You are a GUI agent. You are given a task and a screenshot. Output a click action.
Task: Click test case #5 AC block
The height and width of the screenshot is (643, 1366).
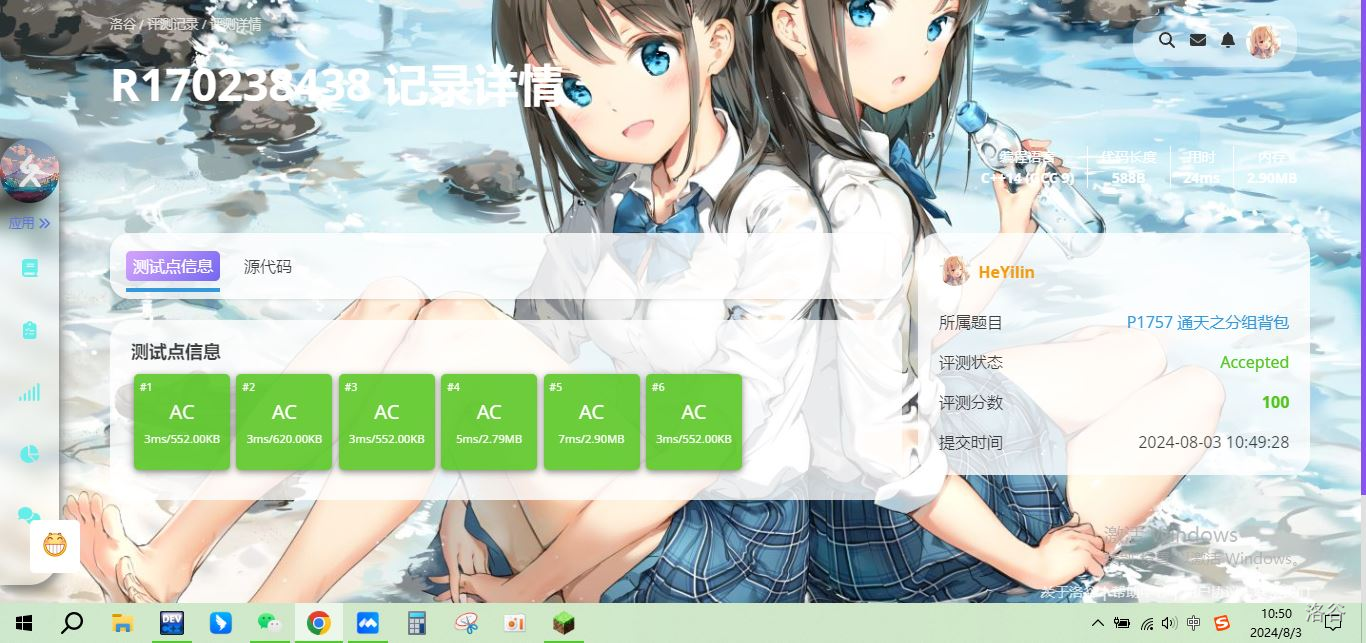(x=591, y=421)
